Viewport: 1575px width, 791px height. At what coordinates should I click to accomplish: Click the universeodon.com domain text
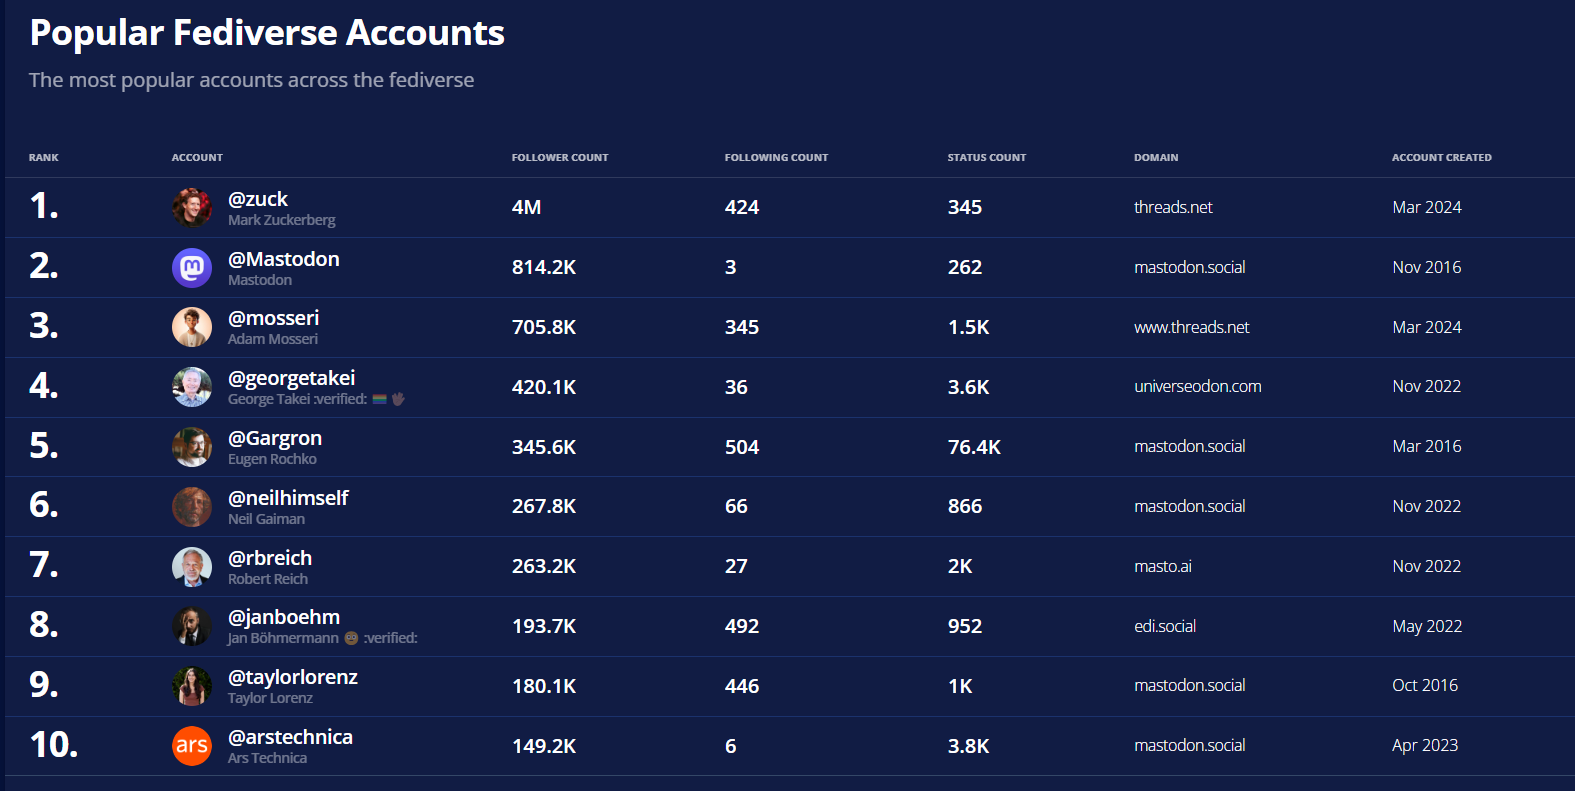click(x=1197, y=386)
